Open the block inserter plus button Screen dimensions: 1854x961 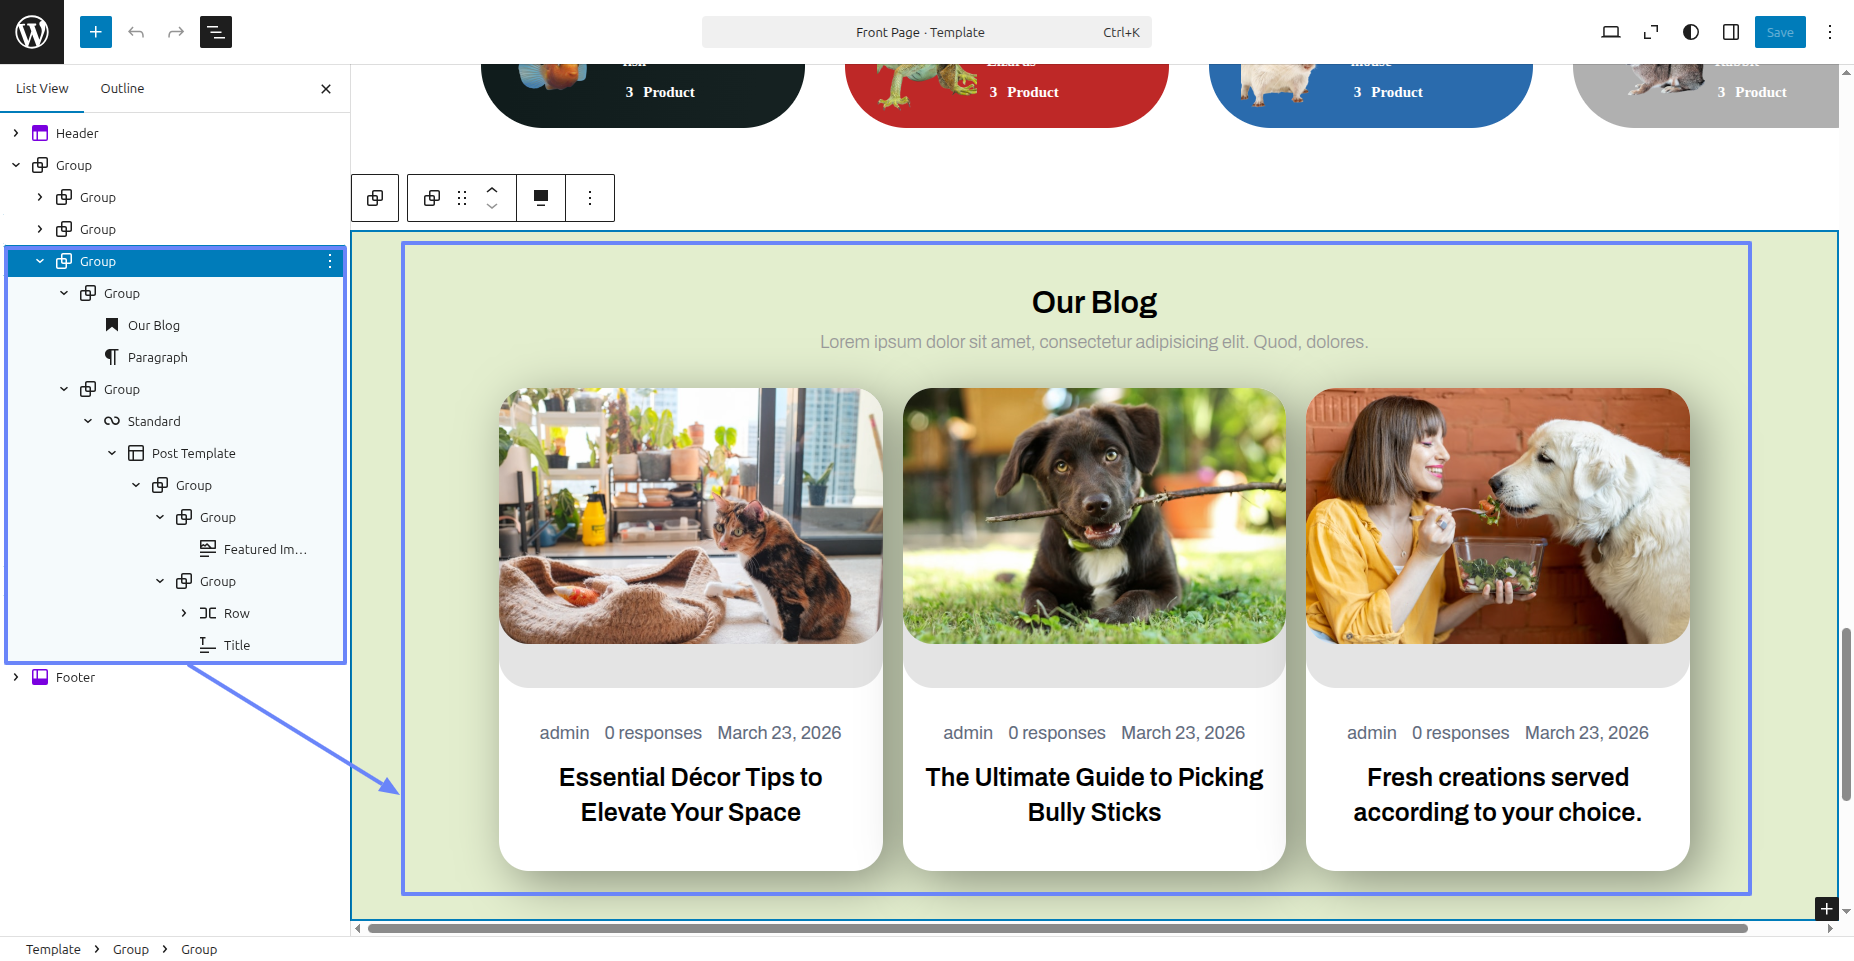coord(96,32)
